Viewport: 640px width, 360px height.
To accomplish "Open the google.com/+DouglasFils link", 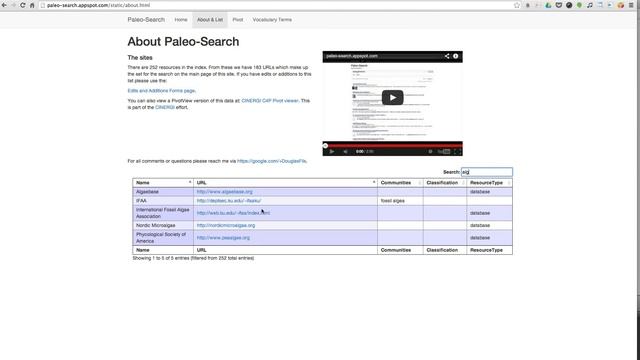I will point(271,161).
